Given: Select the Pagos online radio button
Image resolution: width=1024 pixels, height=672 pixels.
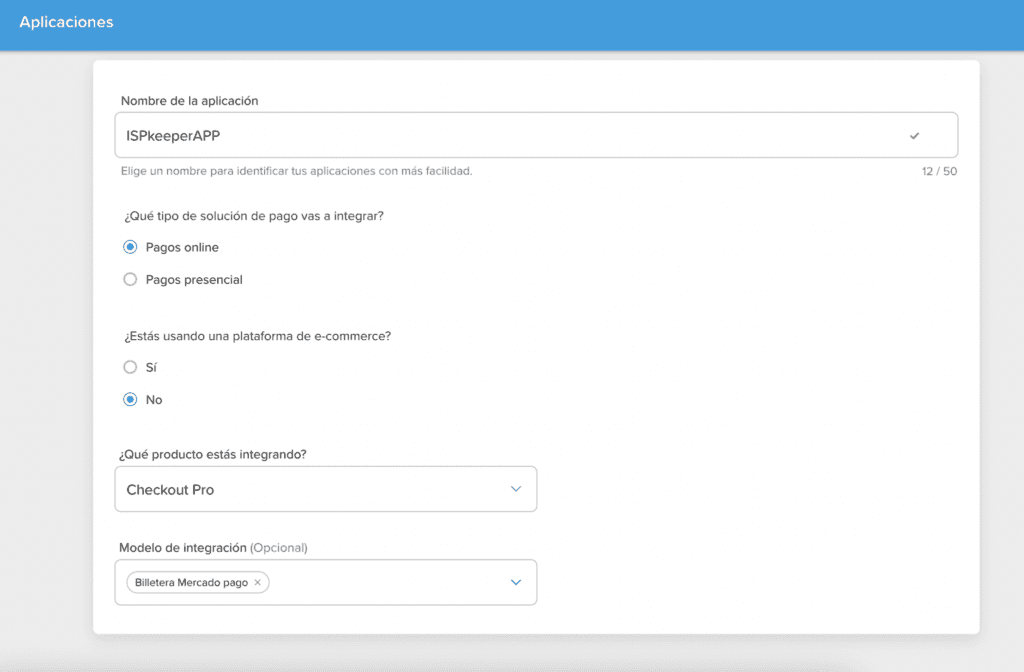Looking at the screenshot, I should pyautogui.click(x=130, y=247).
